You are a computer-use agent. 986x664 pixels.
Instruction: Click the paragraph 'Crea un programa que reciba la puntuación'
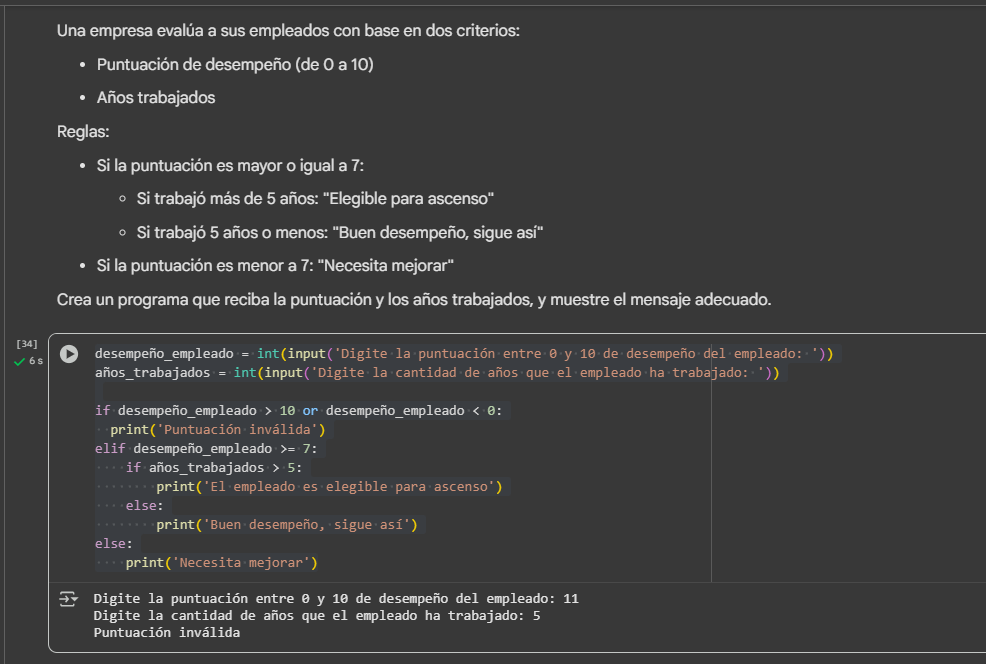[x=414, y=300]
